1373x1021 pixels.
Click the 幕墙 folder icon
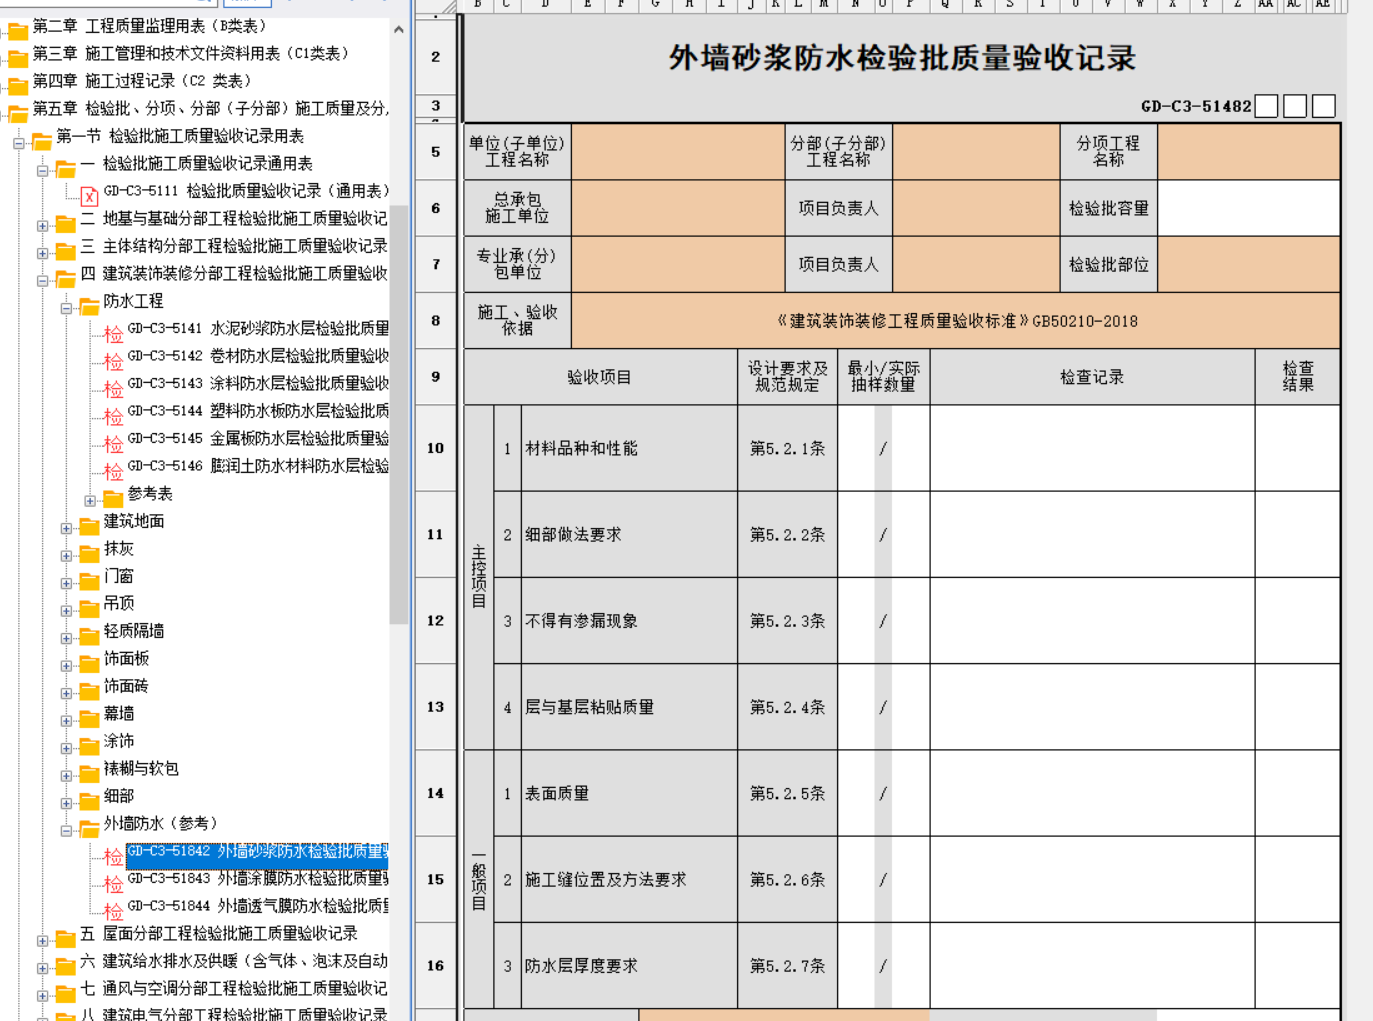coord(89,717)
